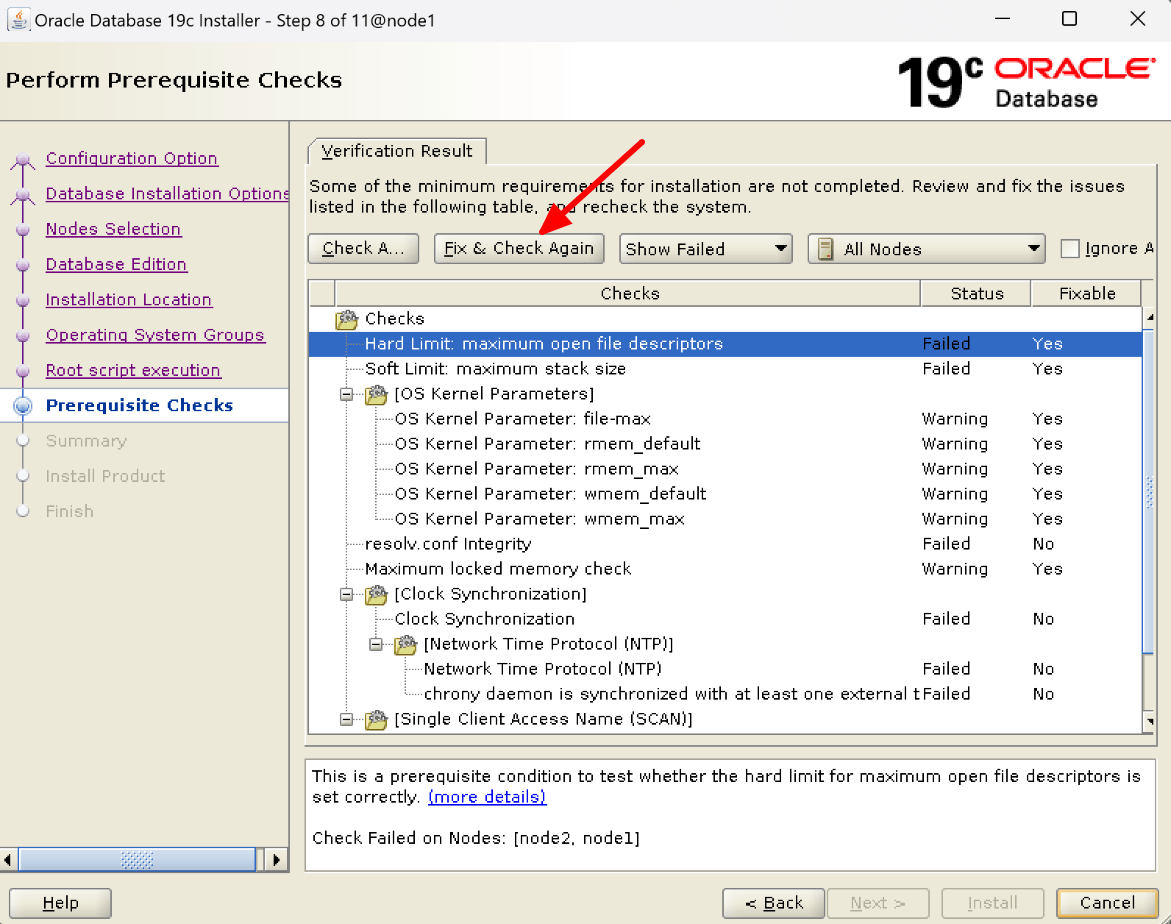The width and height of the screenshot is (1171, 924).
Task: Open the All Nodes dropdown
Action: [x=925, y=249]
